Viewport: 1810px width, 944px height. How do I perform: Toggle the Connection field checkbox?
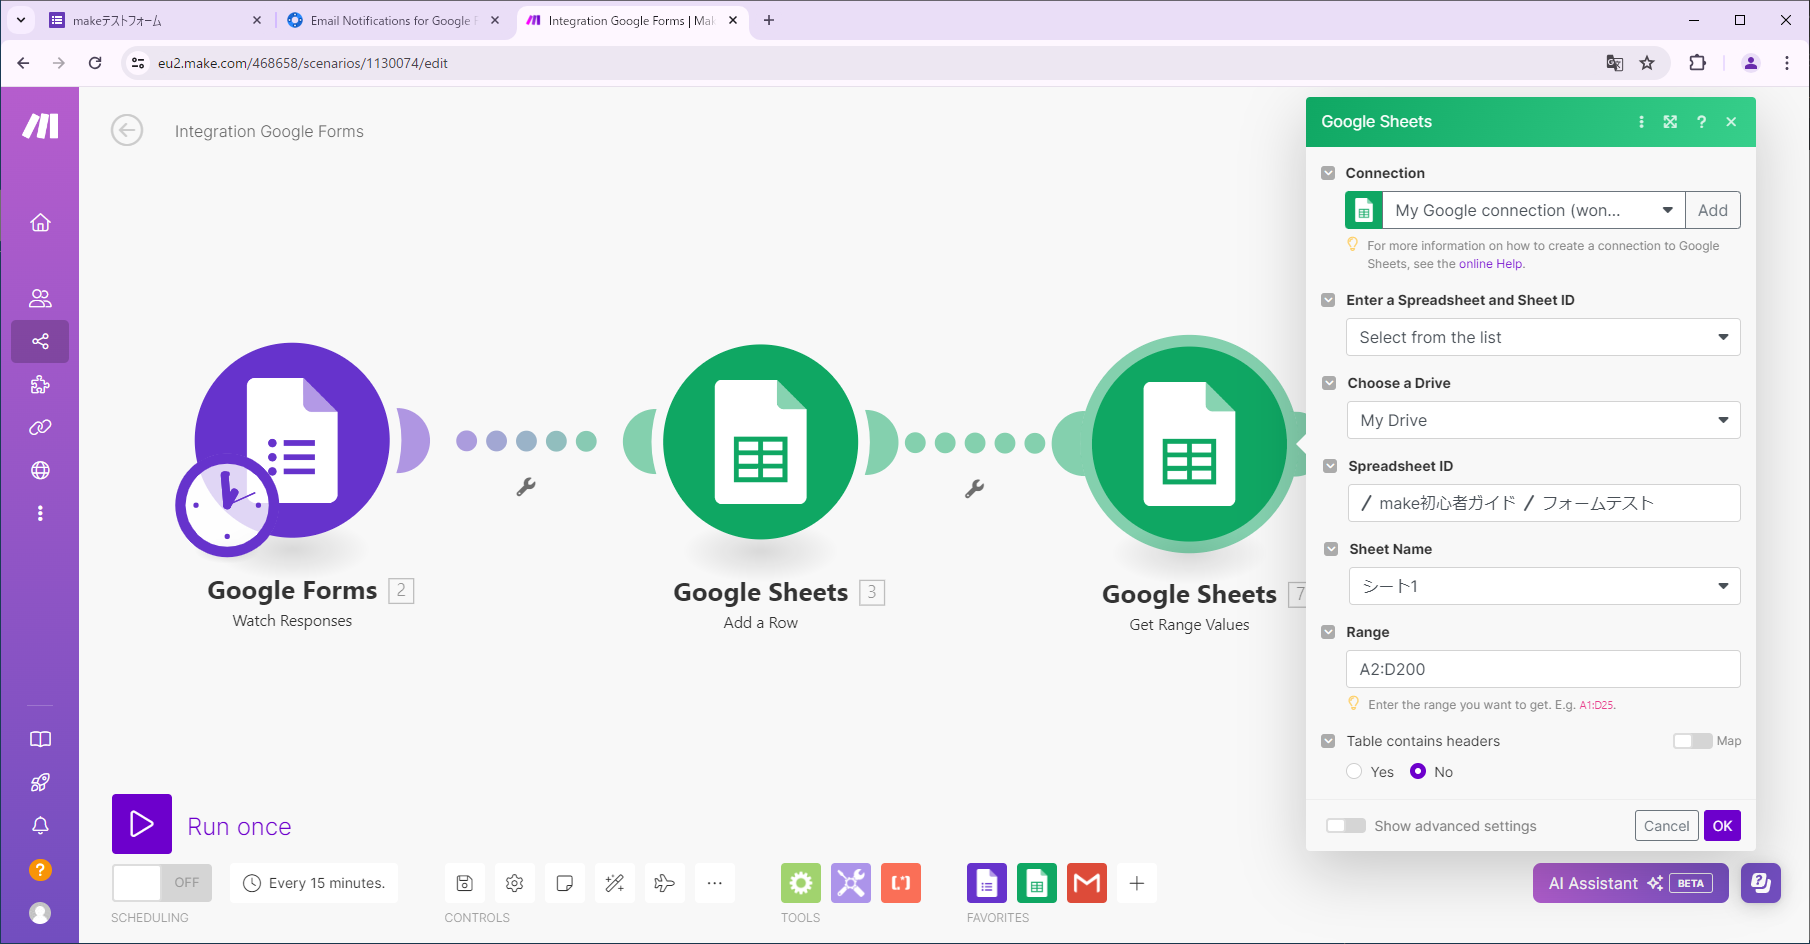pos(1328,173)
